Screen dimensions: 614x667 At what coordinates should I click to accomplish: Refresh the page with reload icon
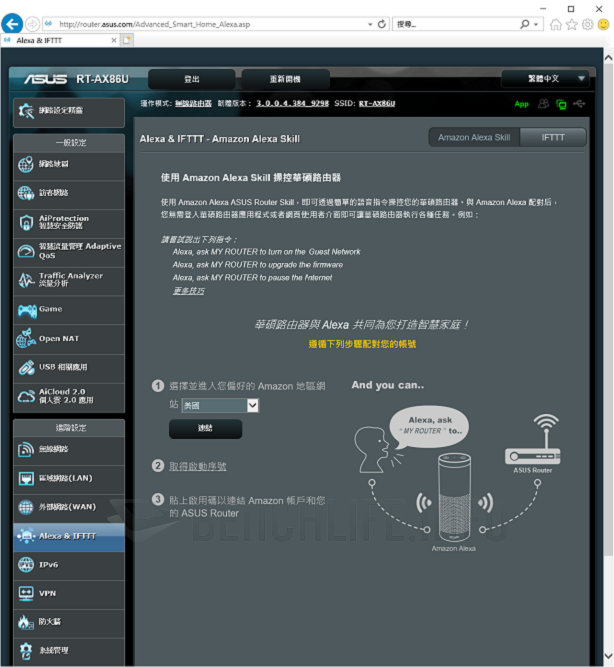(x=382, y=24)
